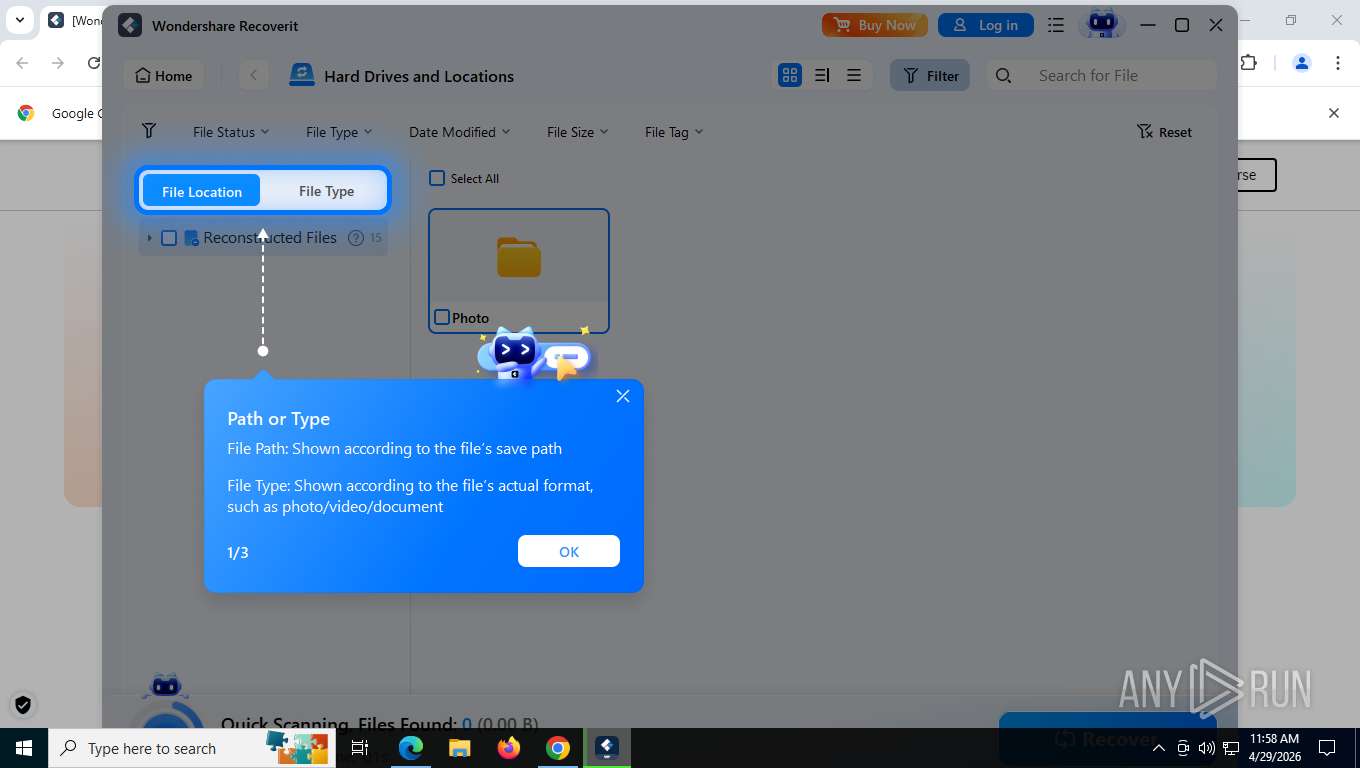Click OK in the Path or Type tip
This screenshot has width=1360, height=768.
pyautogui.click(x=569, y=551)
